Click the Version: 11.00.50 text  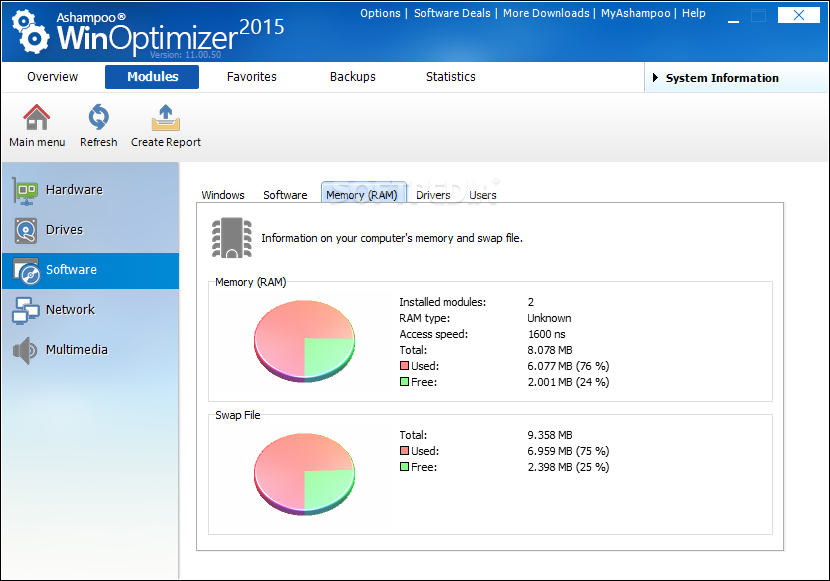185,55
